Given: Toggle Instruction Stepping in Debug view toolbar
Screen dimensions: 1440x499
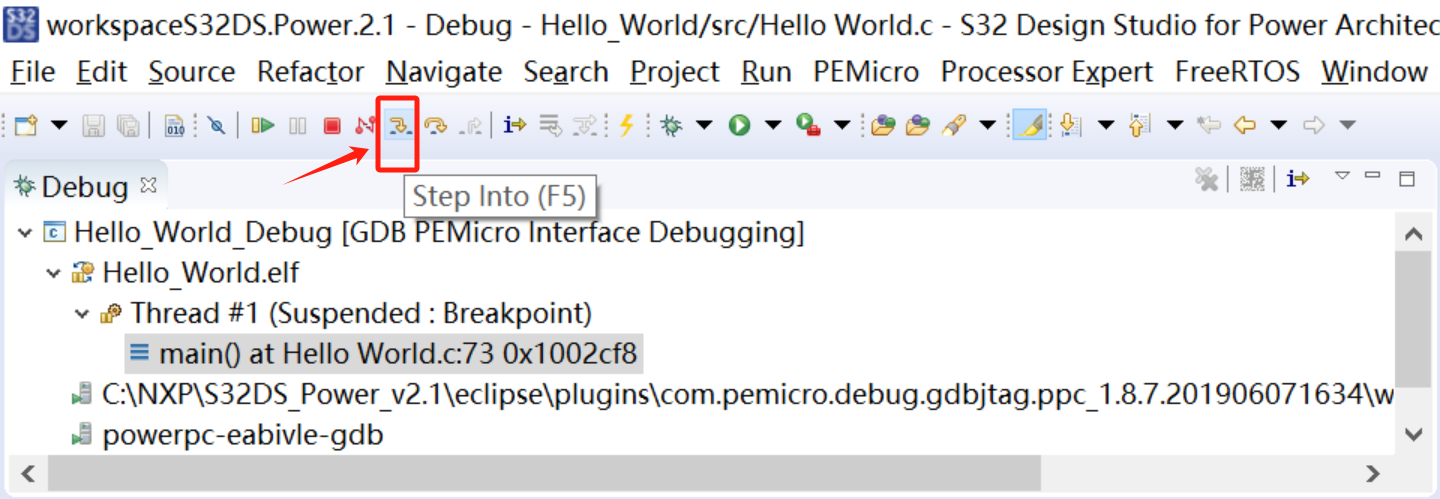Looking at the screenshot, I should pyautogui.click(x=1298, y=179).
